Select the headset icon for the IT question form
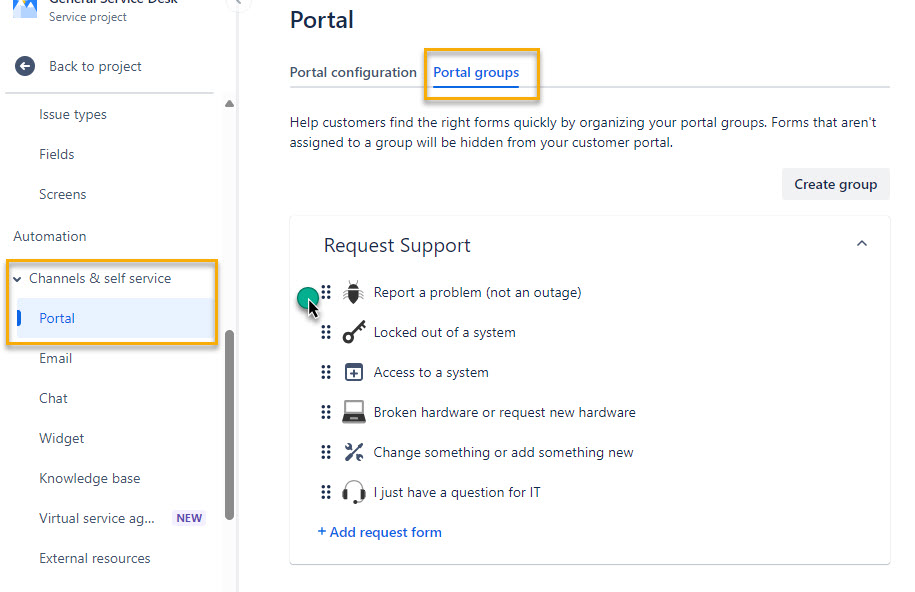The image size is (915, 592). (352, 492)
